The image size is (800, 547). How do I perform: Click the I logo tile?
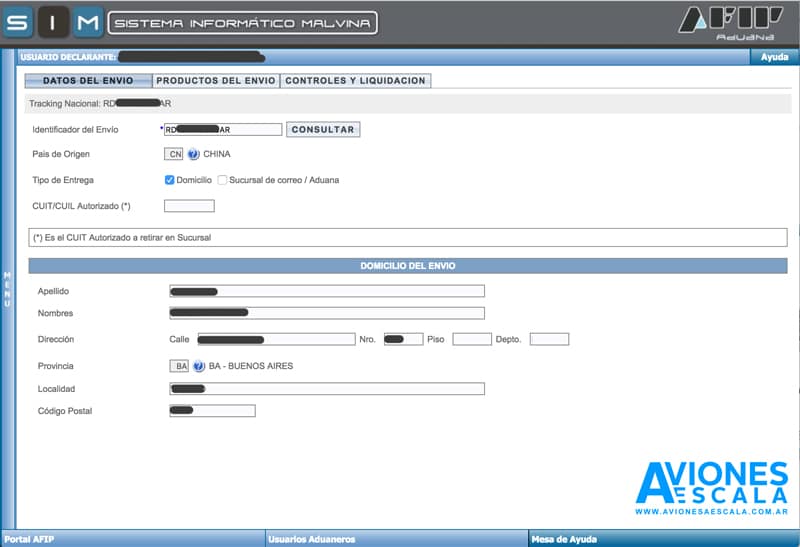click(x=53, y=23)
